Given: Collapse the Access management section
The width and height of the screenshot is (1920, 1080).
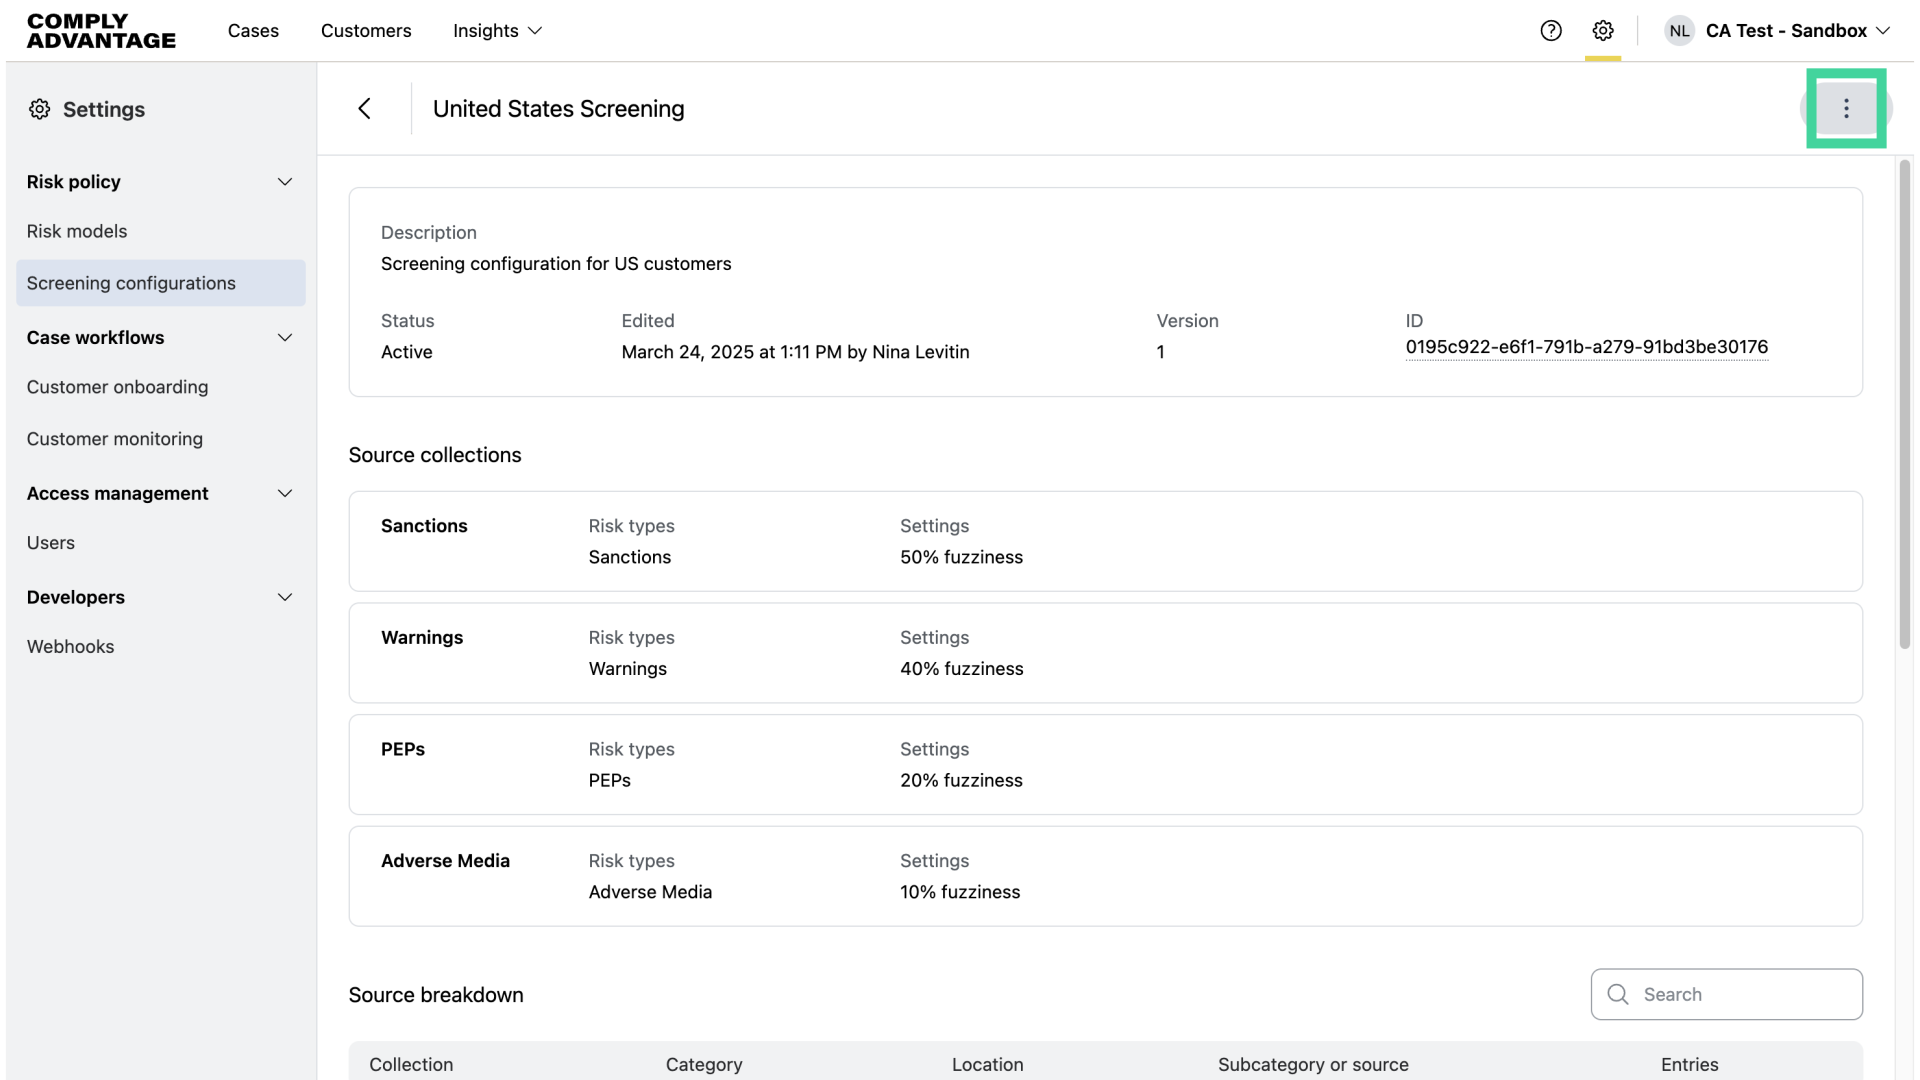Looking at the screenshot, I should click(x=285, y=494).
